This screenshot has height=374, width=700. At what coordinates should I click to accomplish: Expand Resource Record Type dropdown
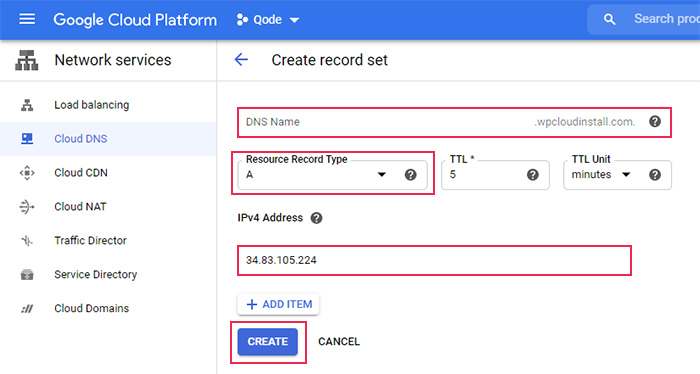pos(382,175)
